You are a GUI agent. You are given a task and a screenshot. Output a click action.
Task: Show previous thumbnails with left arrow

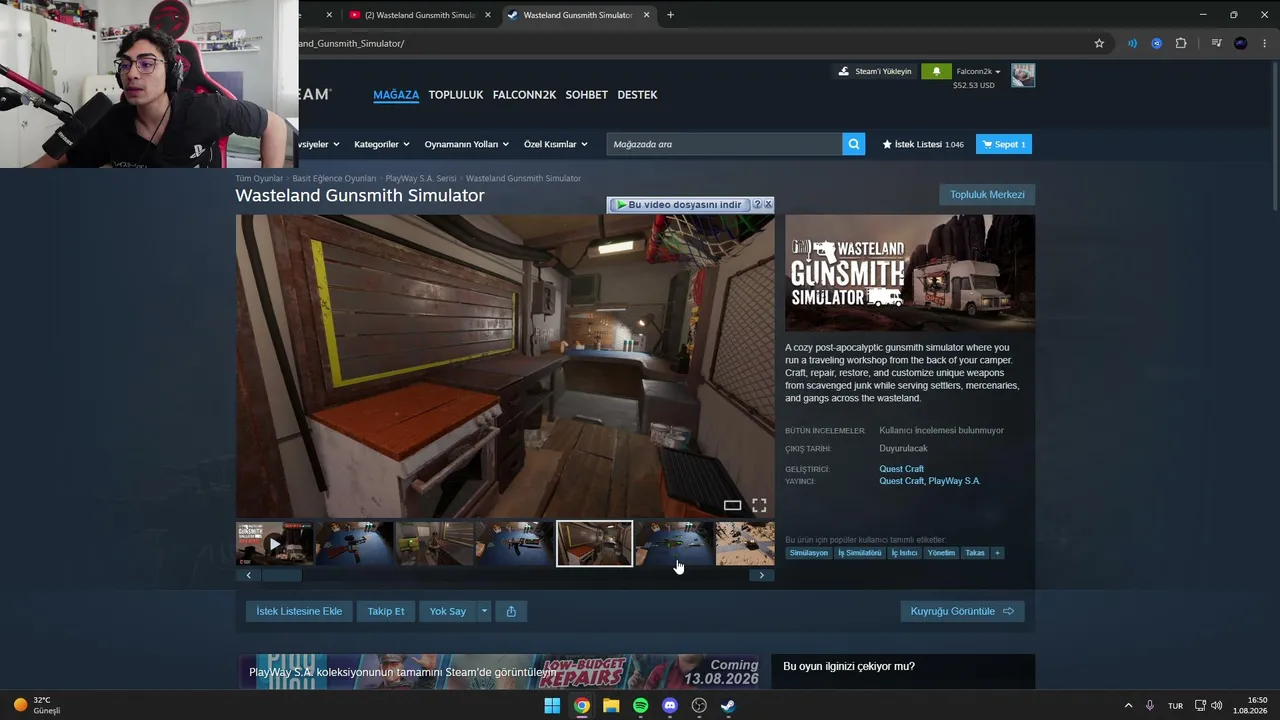point(248,575)
